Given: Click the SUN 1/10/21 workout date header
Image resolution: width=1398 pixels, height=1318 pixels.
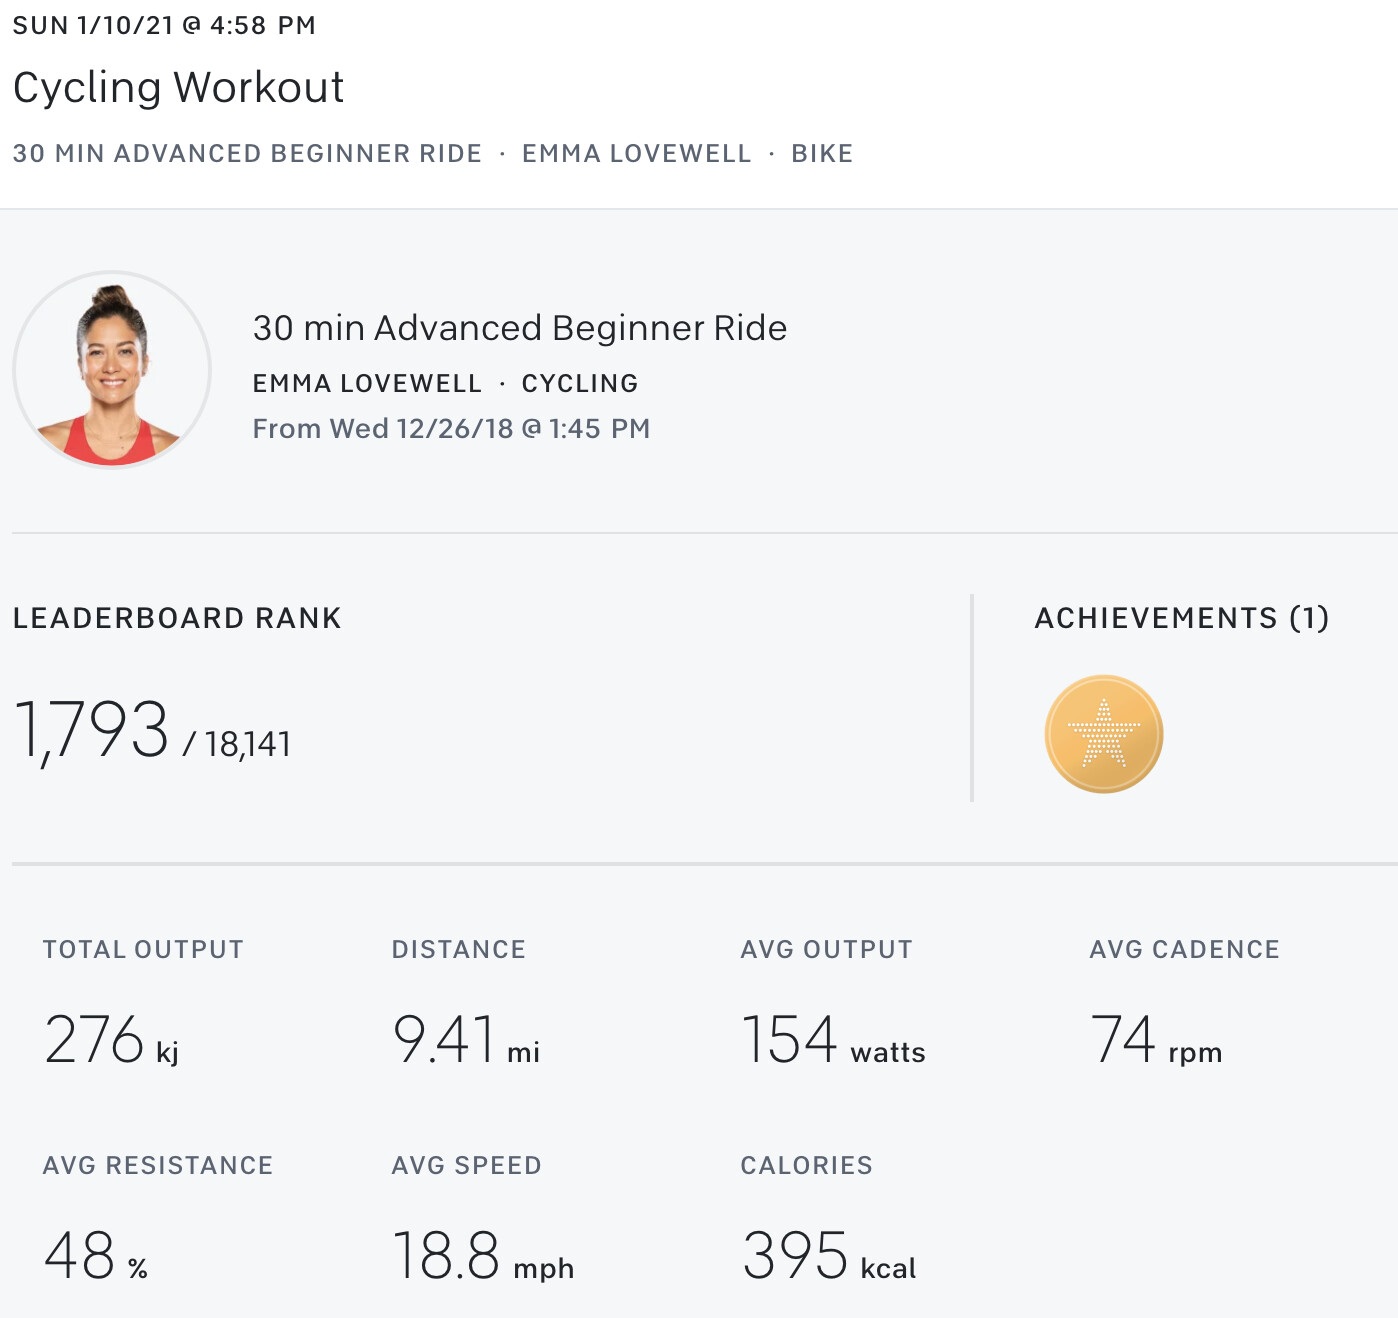Looking at the screenshot, I should 164,25.
